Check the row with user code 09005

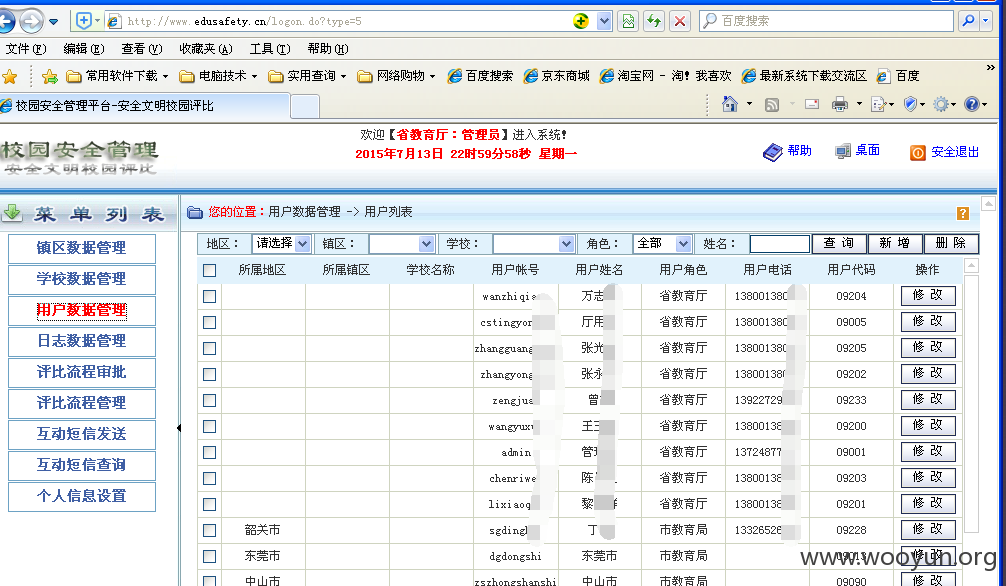click(209, 322)
